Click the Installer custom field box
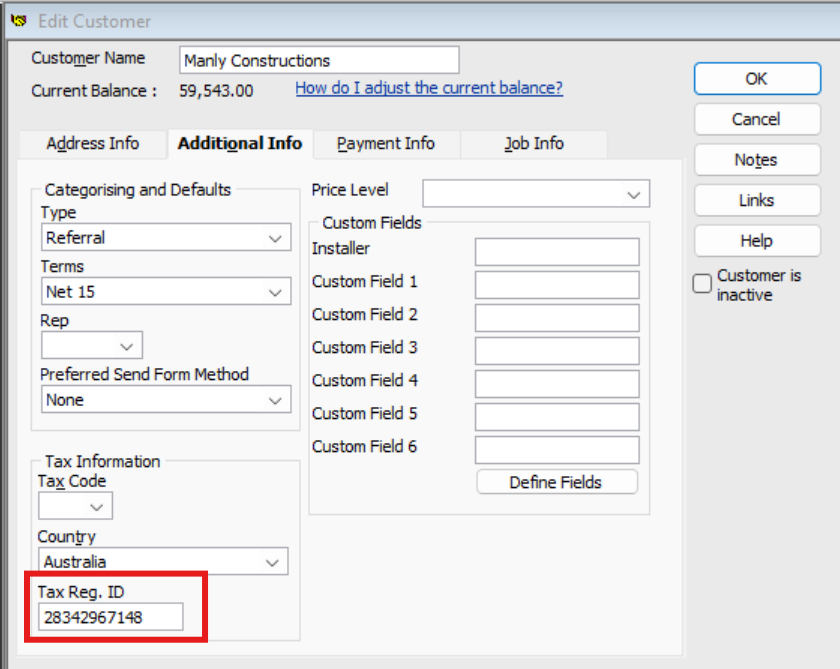Viewport: 840px width, 669px height. (557, 252)
